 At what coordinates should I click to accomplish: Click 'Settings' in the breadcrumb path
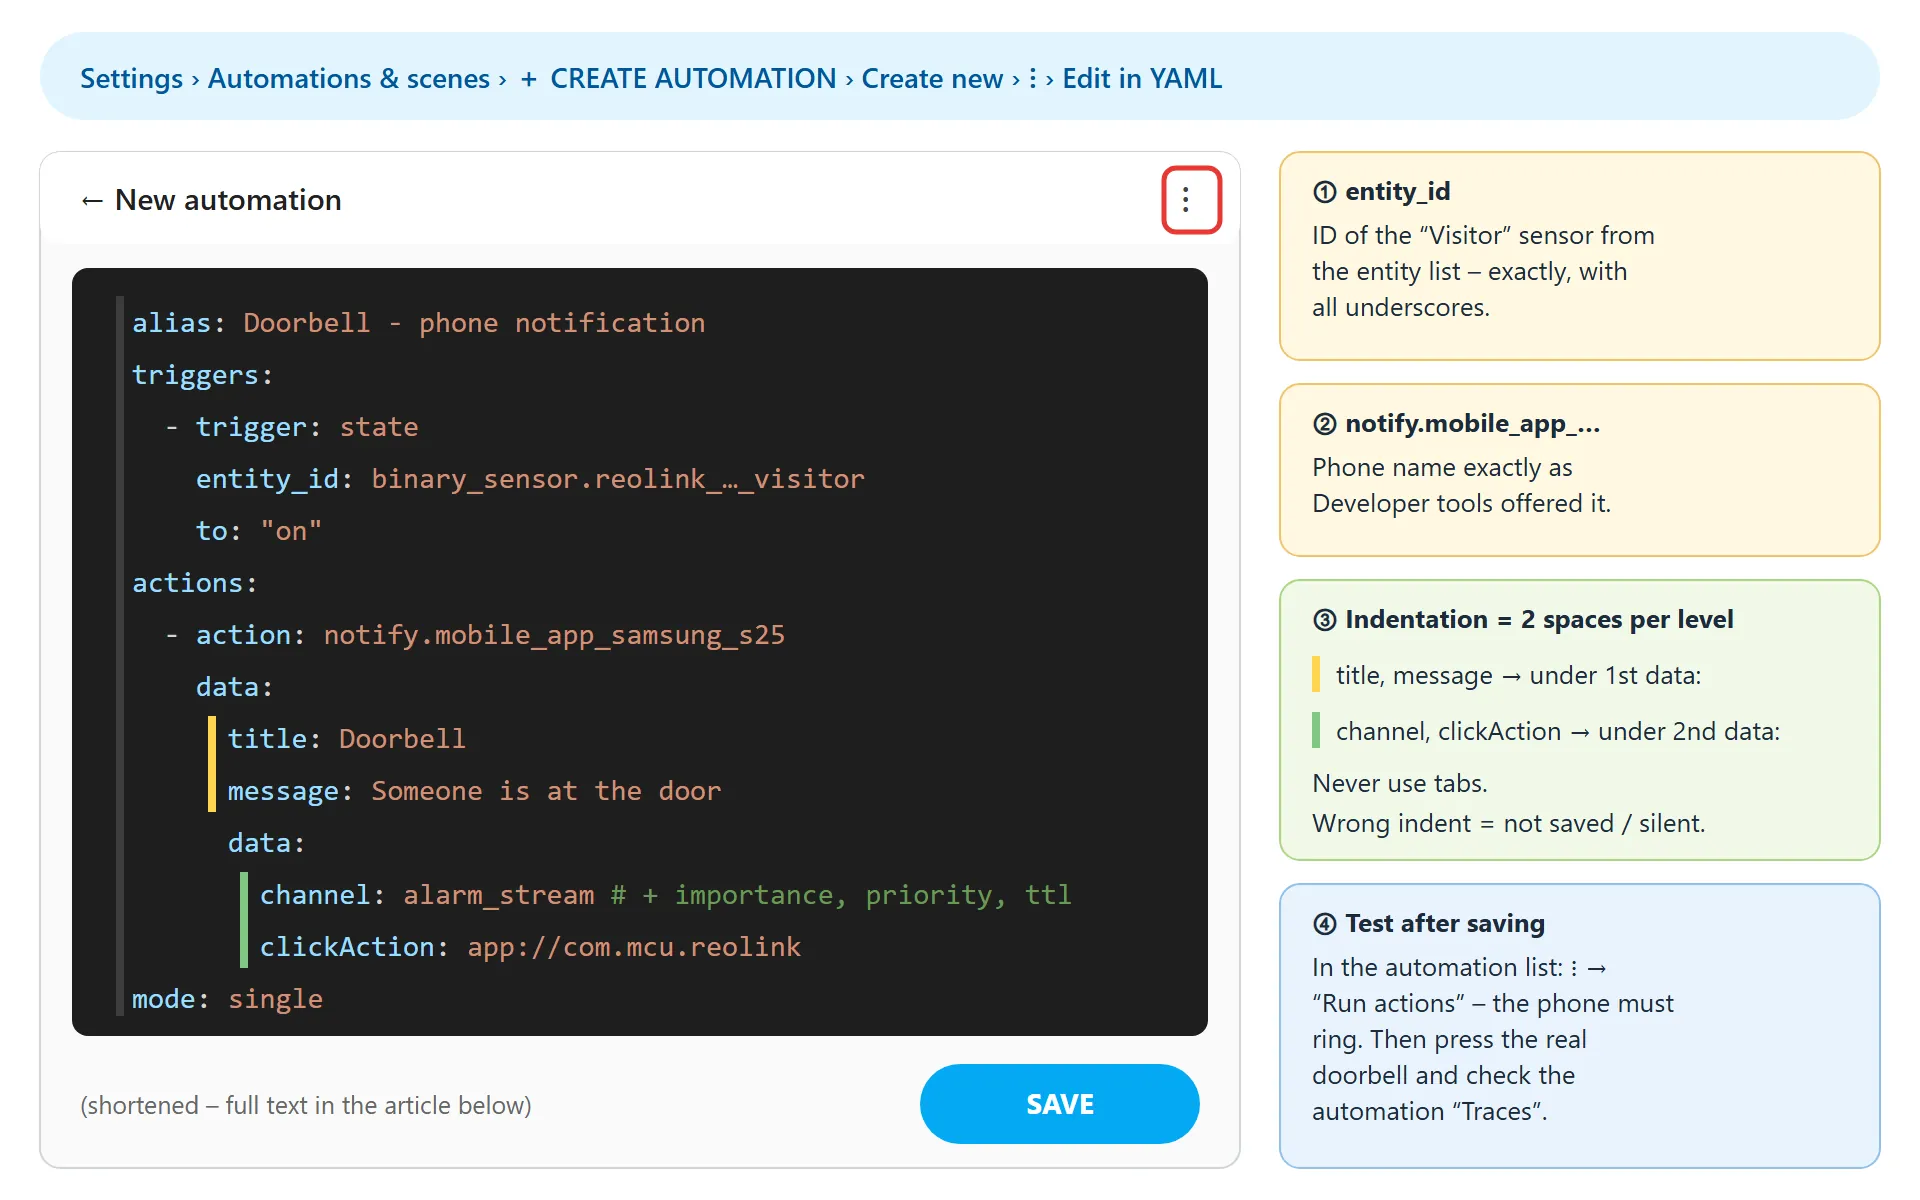click(131, 78)
